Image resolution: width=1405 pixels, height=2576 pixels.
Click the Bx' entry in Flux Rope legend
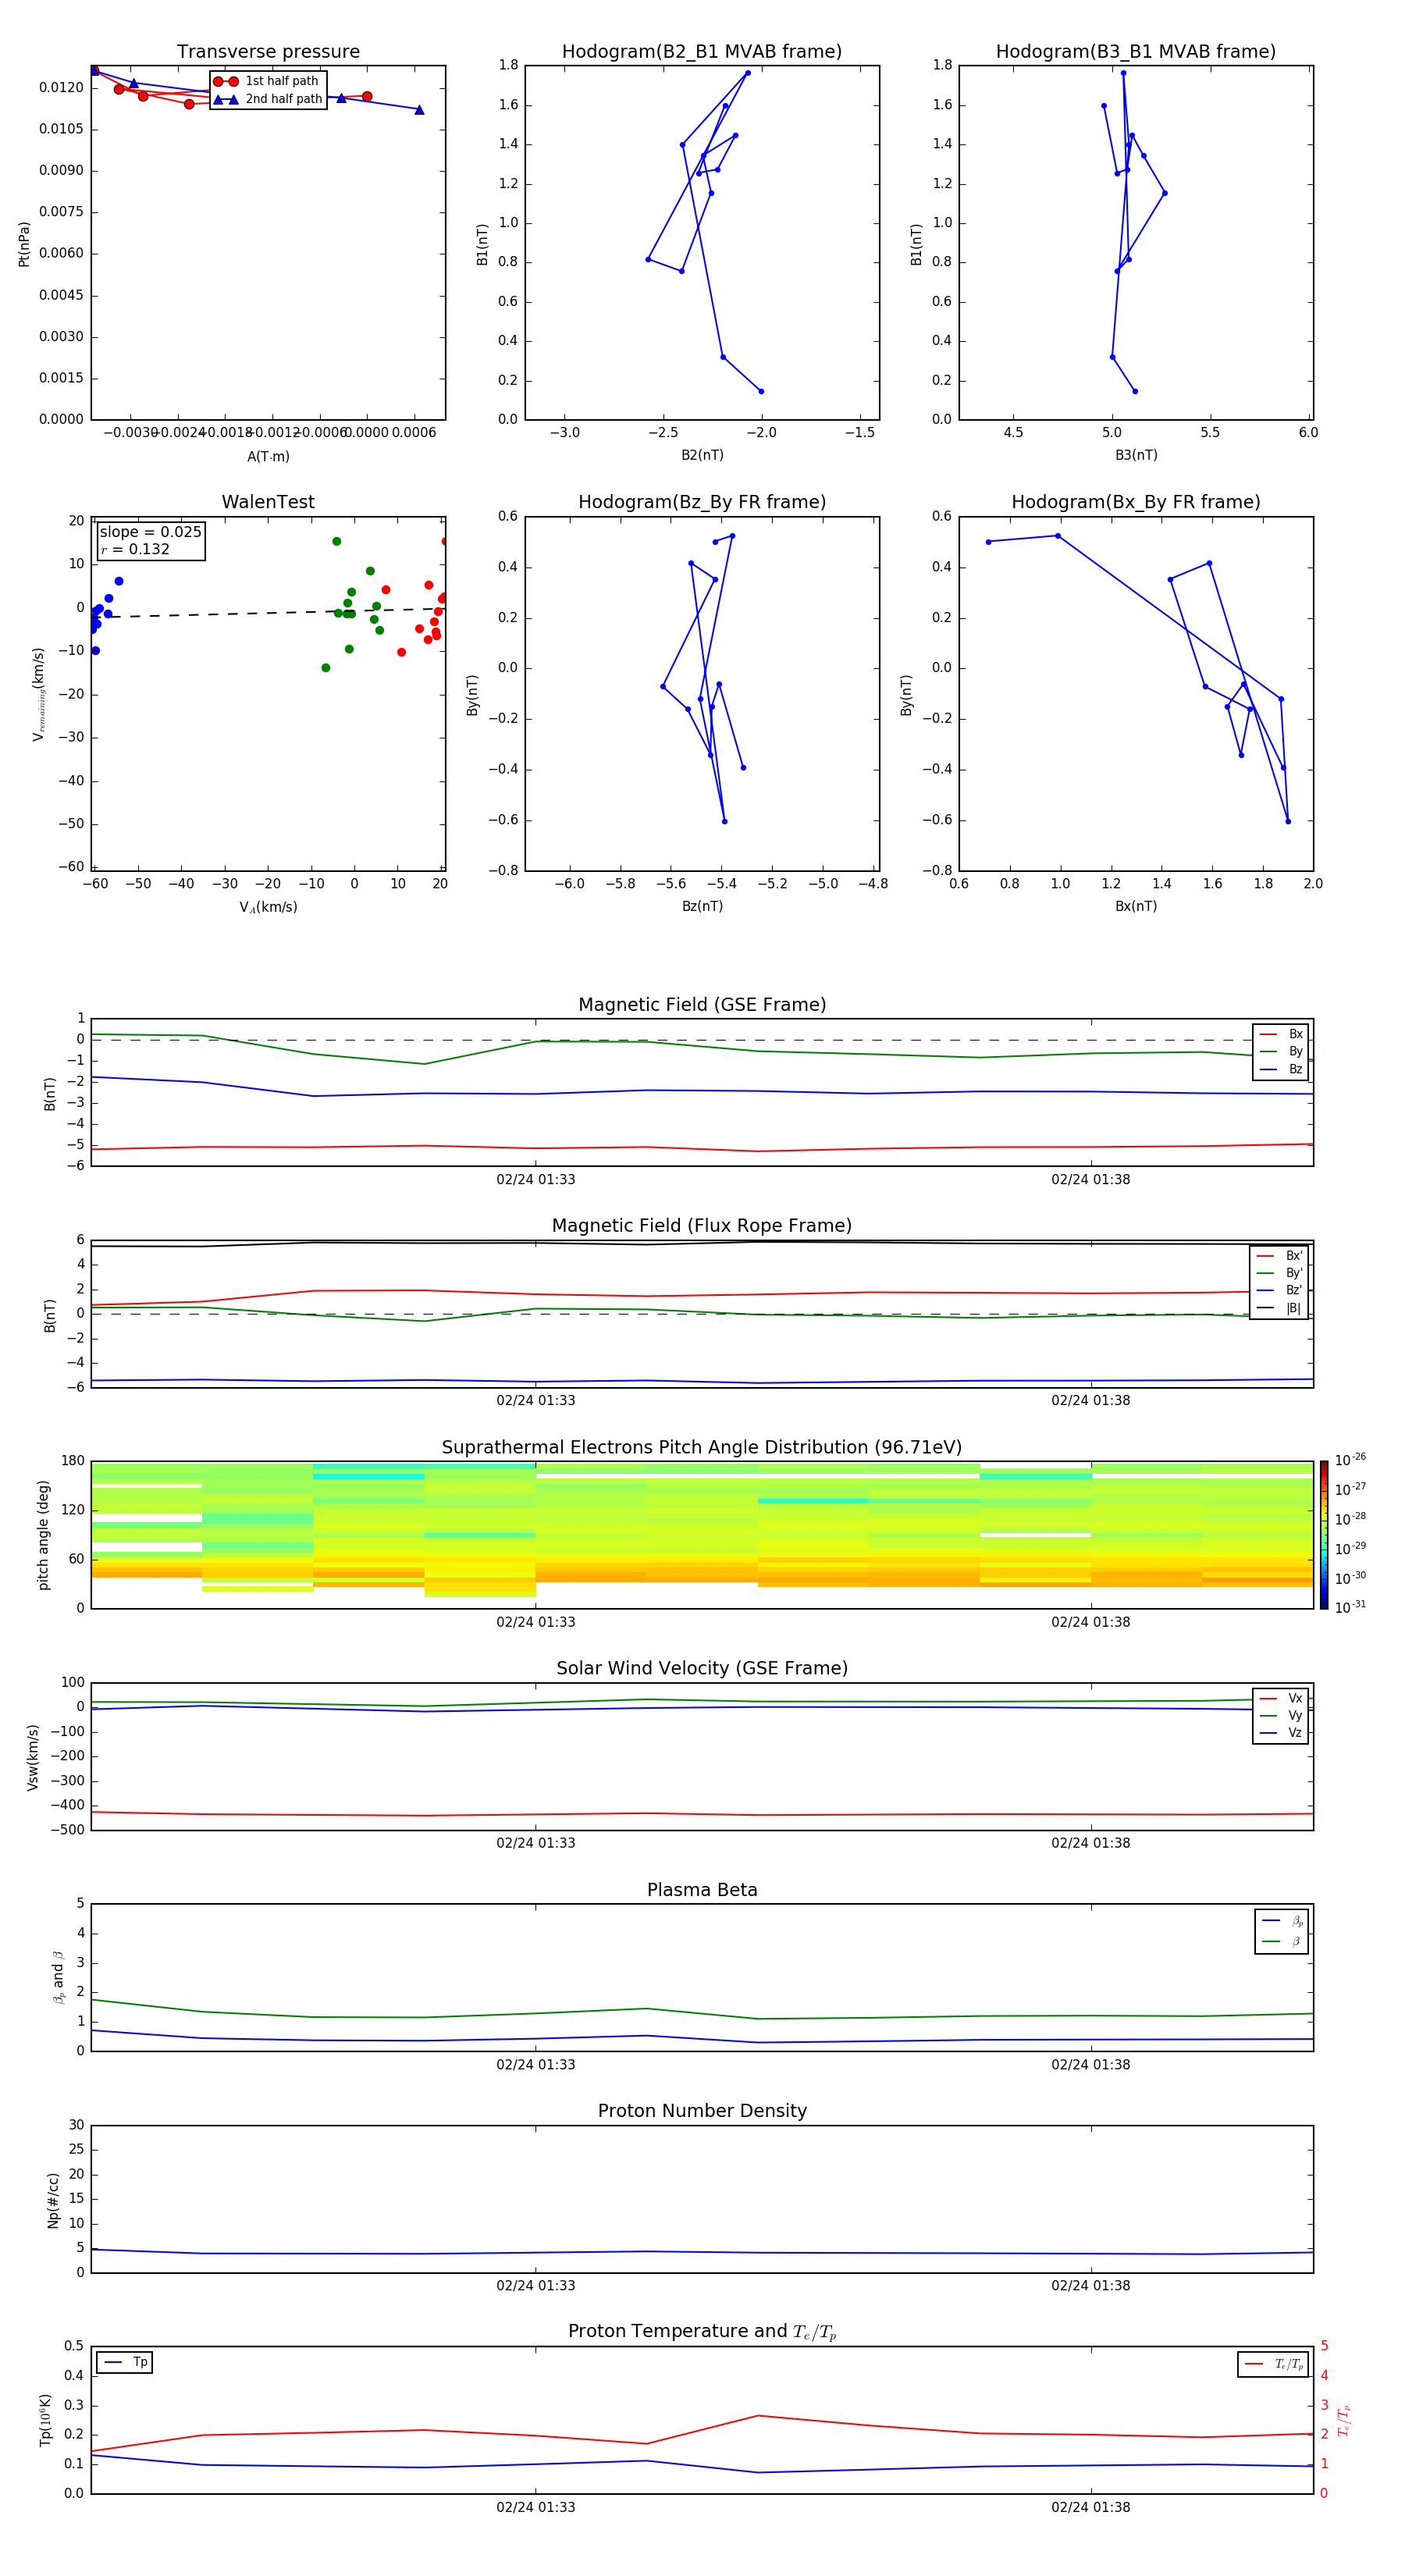click(x=1279, y=1256)
